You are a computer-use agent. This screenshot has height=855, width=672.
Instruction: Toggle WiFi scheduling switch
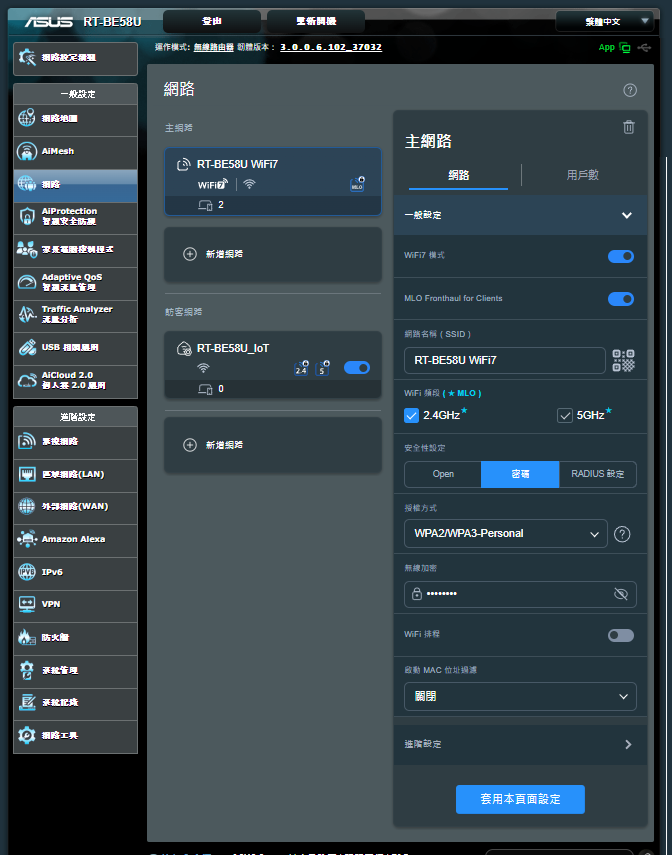(x=621, y=635)
